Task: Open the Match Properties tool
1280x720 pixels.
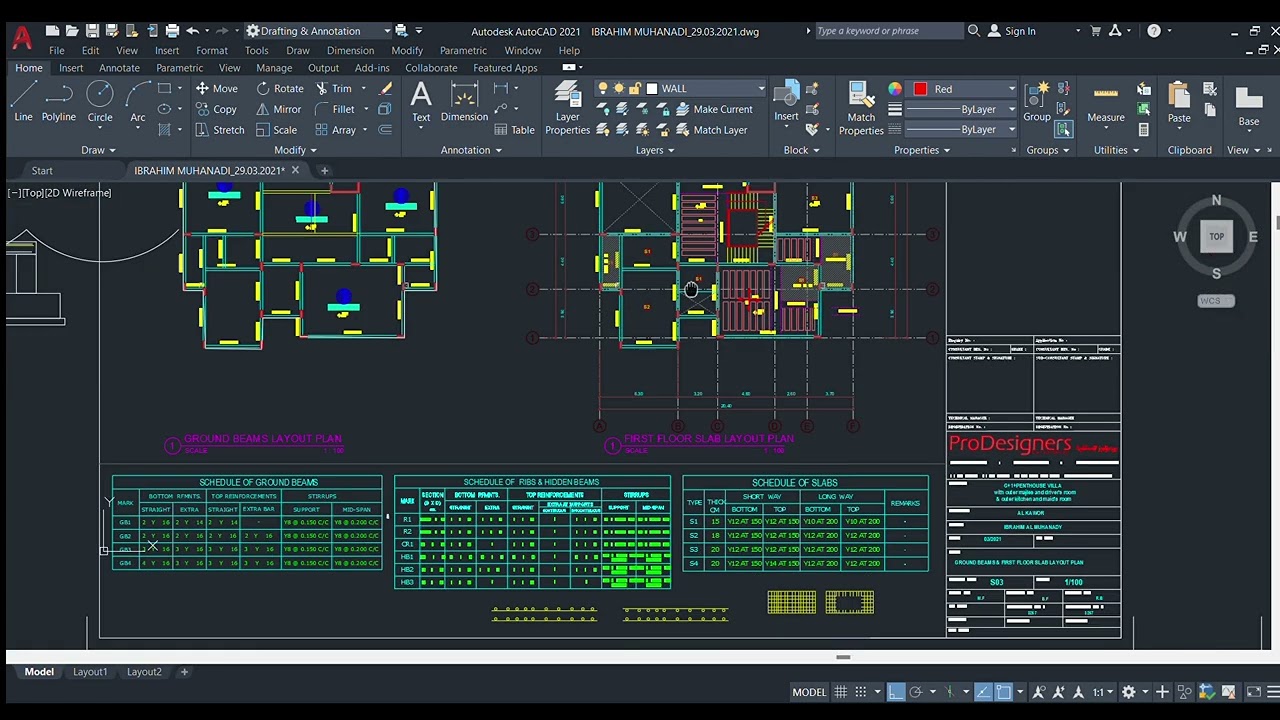Action: [x=861, y=108]
